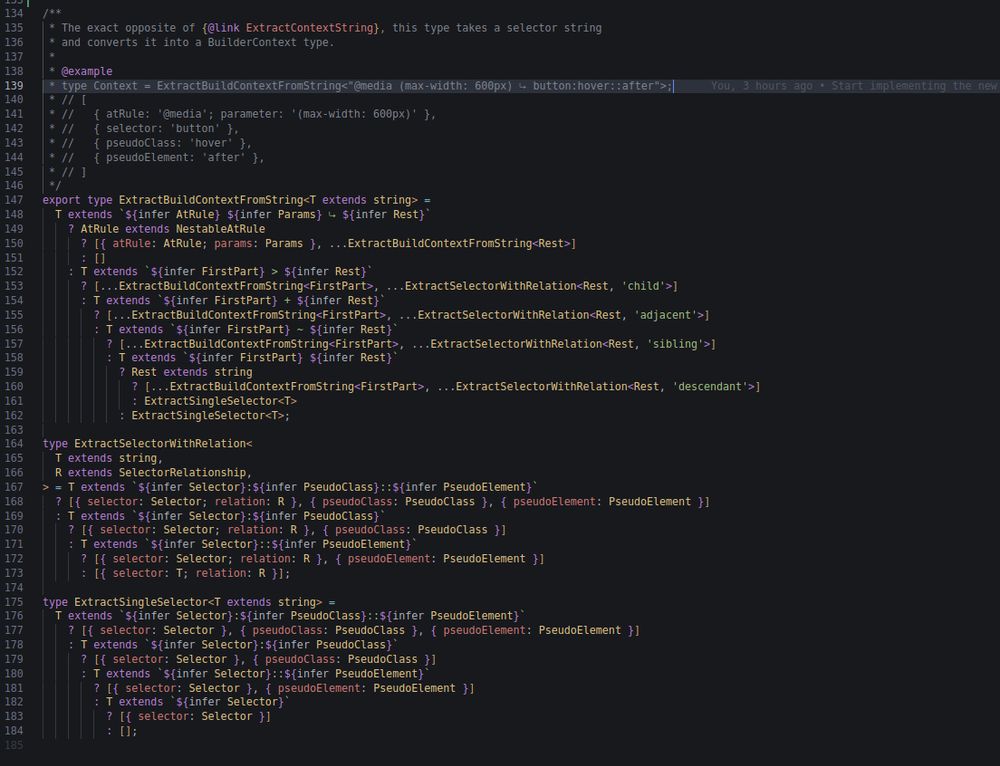
Task: Click 'BuilderContext' in the comment on line 136
Action: 252,43
